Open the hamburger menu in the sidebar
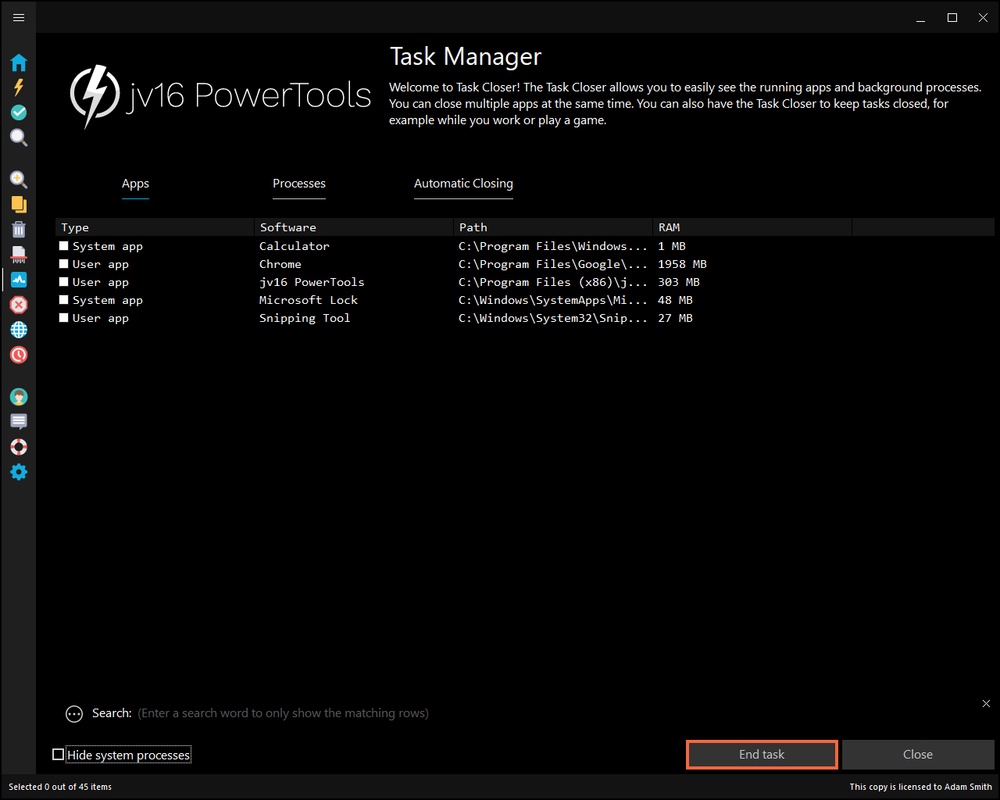 click(x=18, y=18)
